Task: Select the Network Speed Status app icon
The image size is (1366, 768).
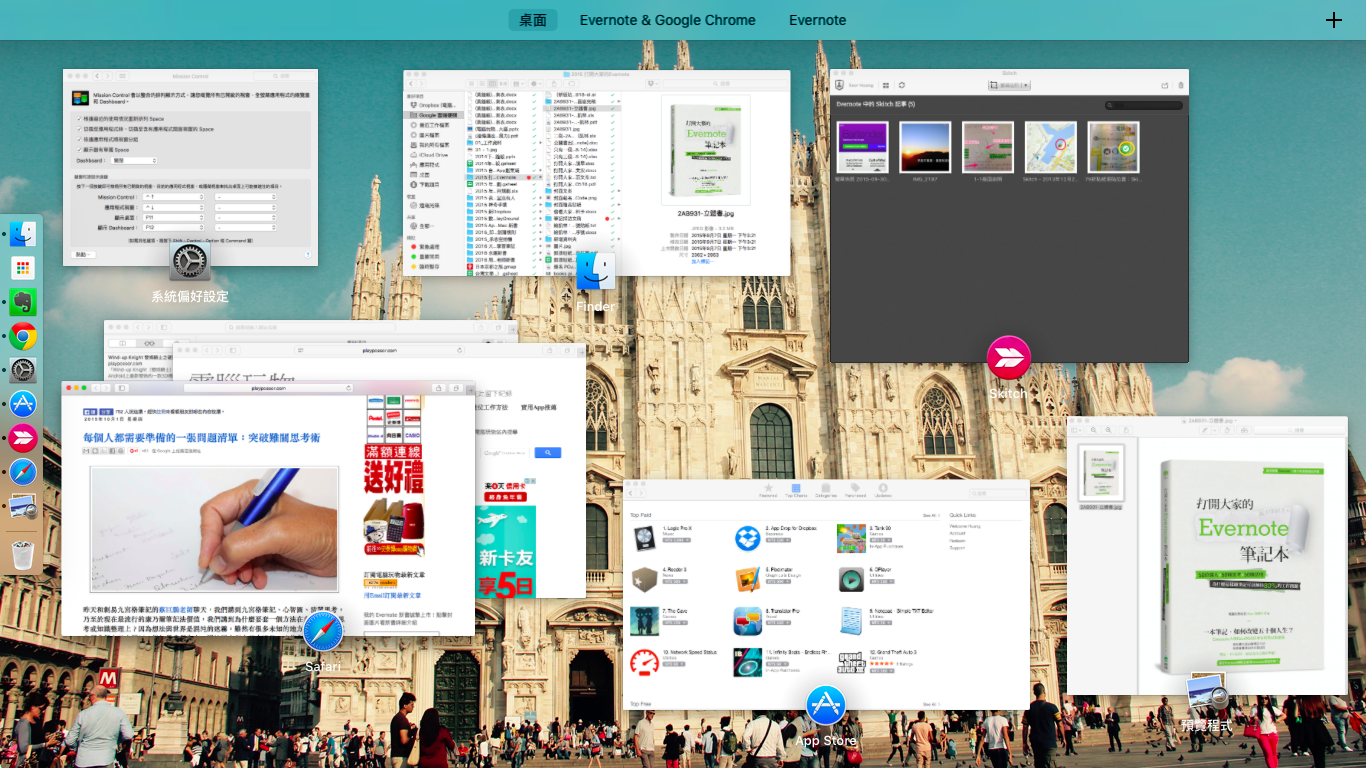Action: [x=644, y=662]
